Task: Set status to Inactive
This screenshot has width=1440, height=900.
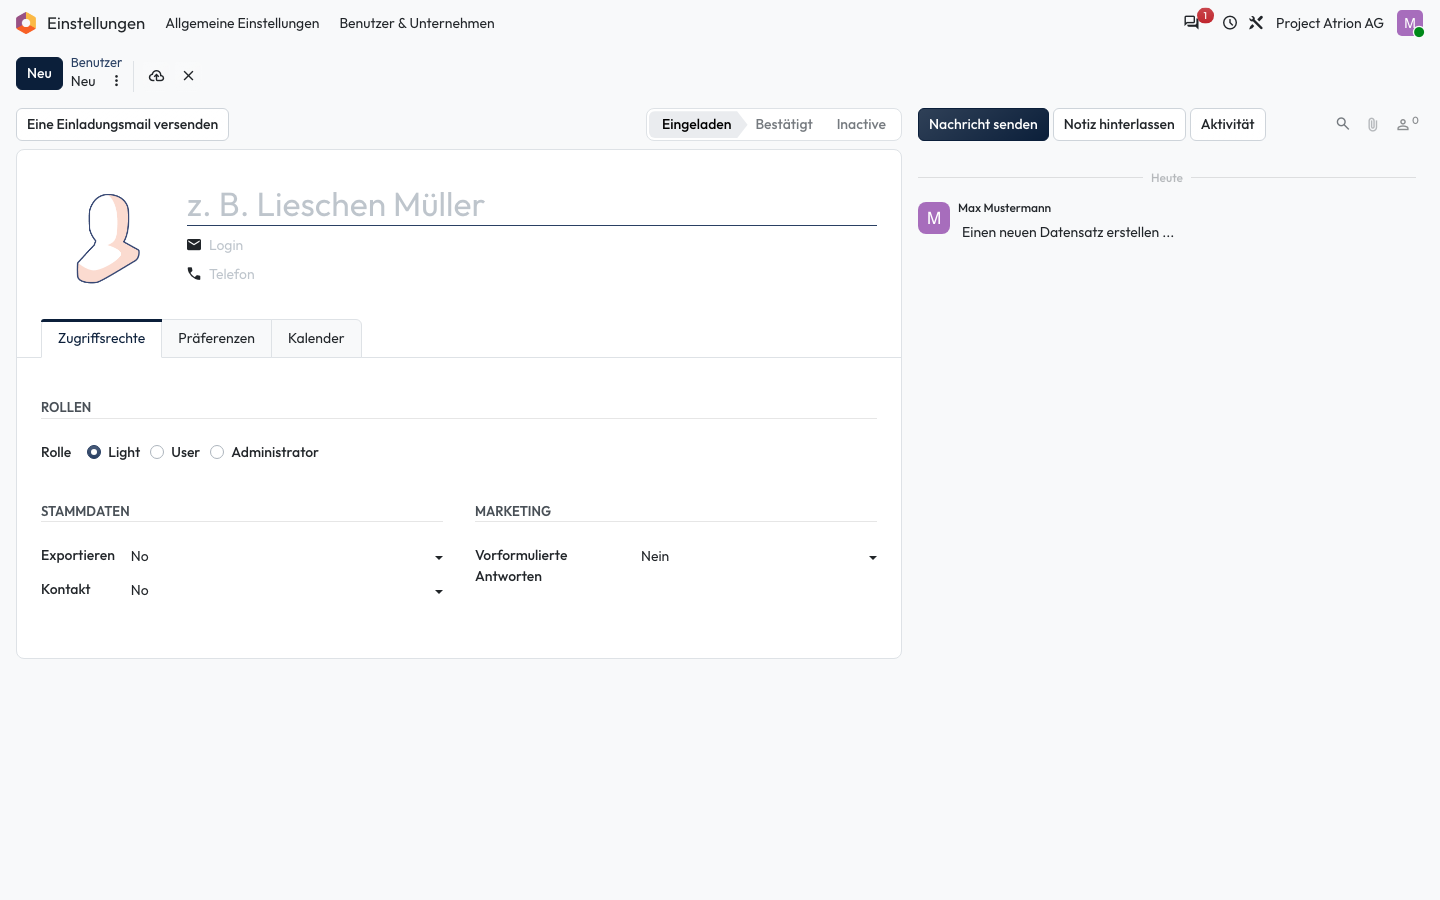Action: (861, 124)
